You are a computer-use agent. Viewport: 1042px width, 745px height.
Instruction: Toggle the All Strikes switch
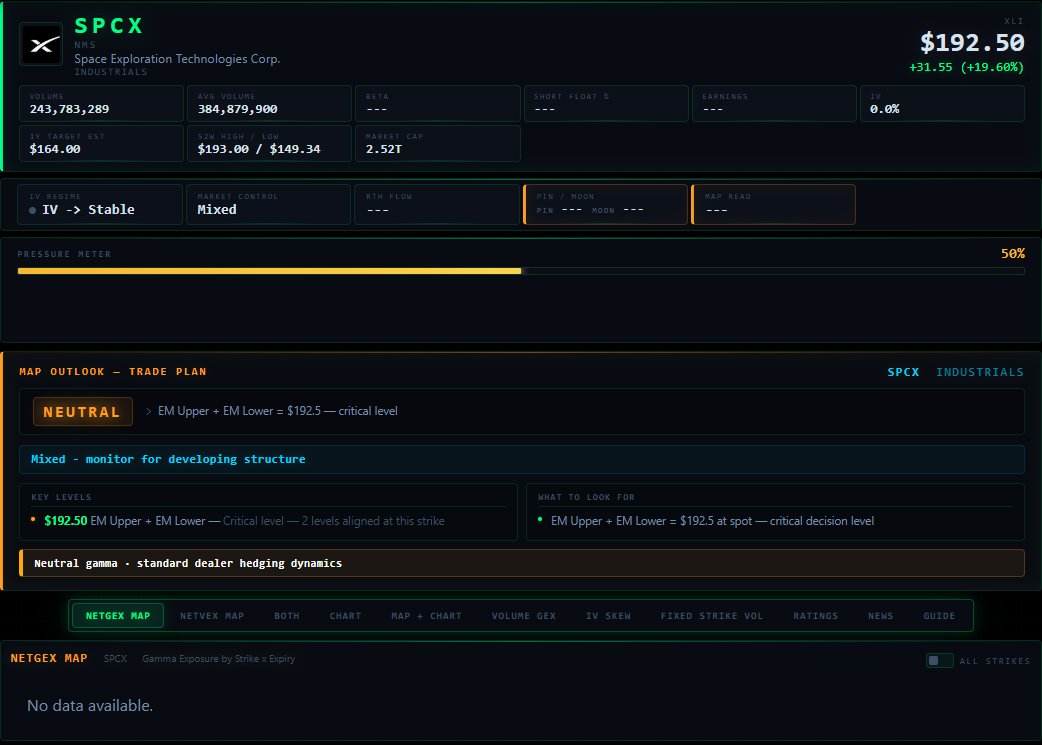pyautogui.click(x=939, y=661)
